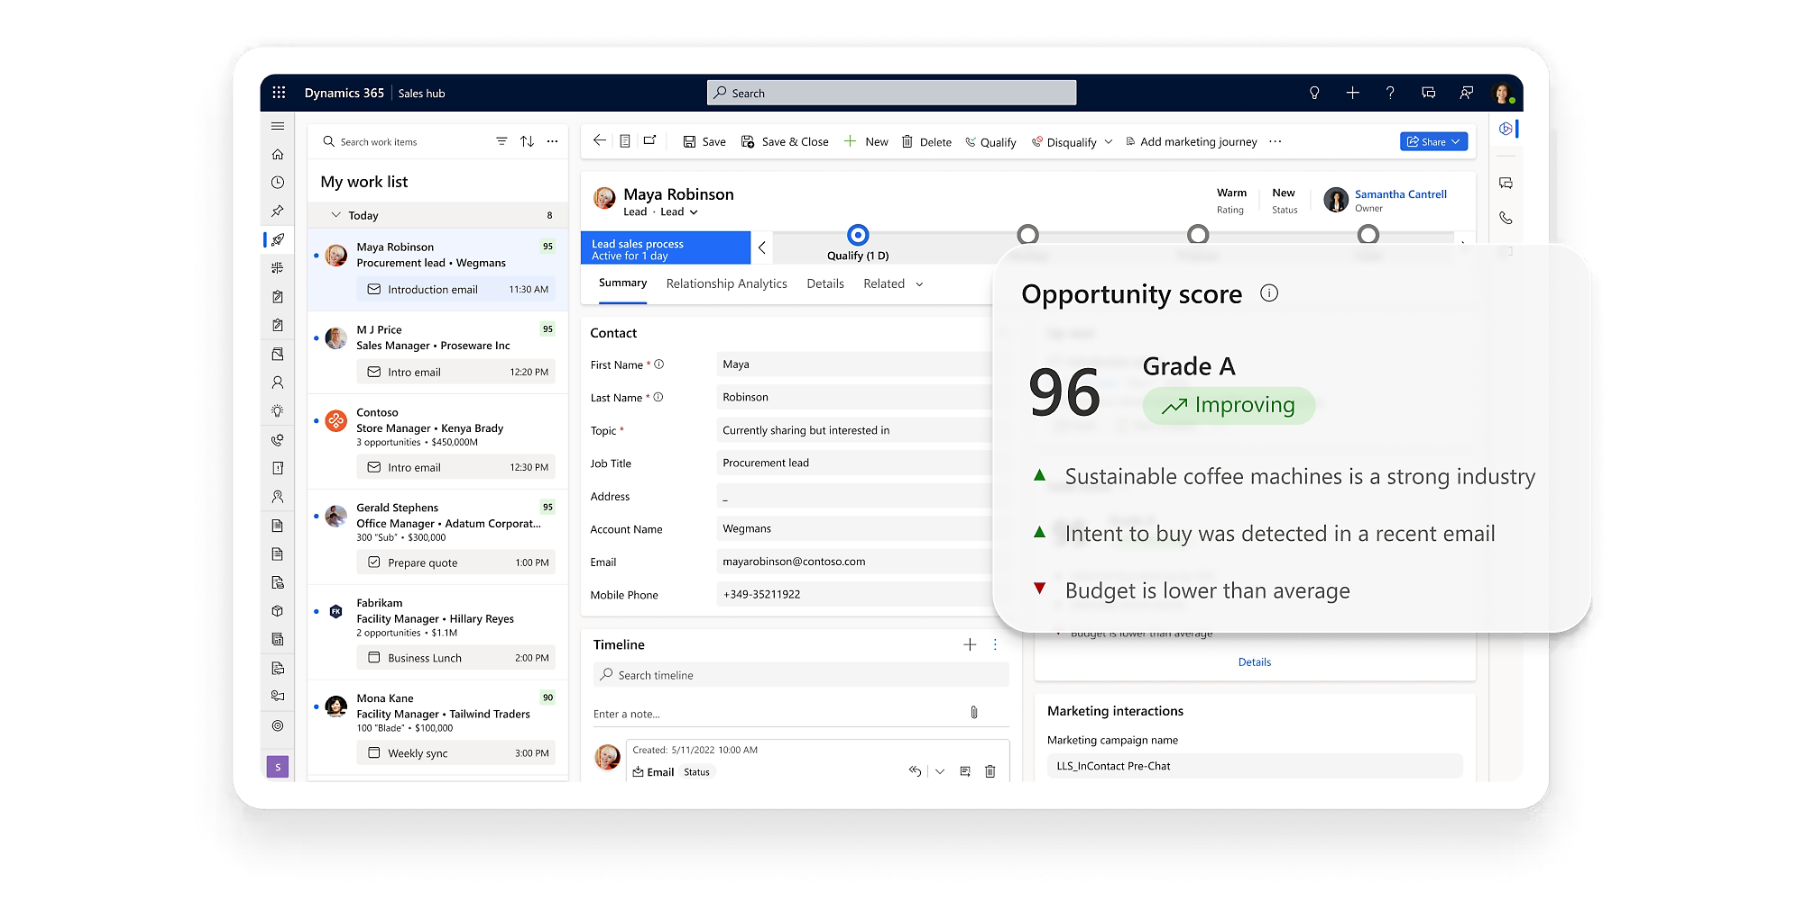This screenshot has height=900, width=1800.
Task: Open the phone dialer icon in the right rail
Action: 1506,217
